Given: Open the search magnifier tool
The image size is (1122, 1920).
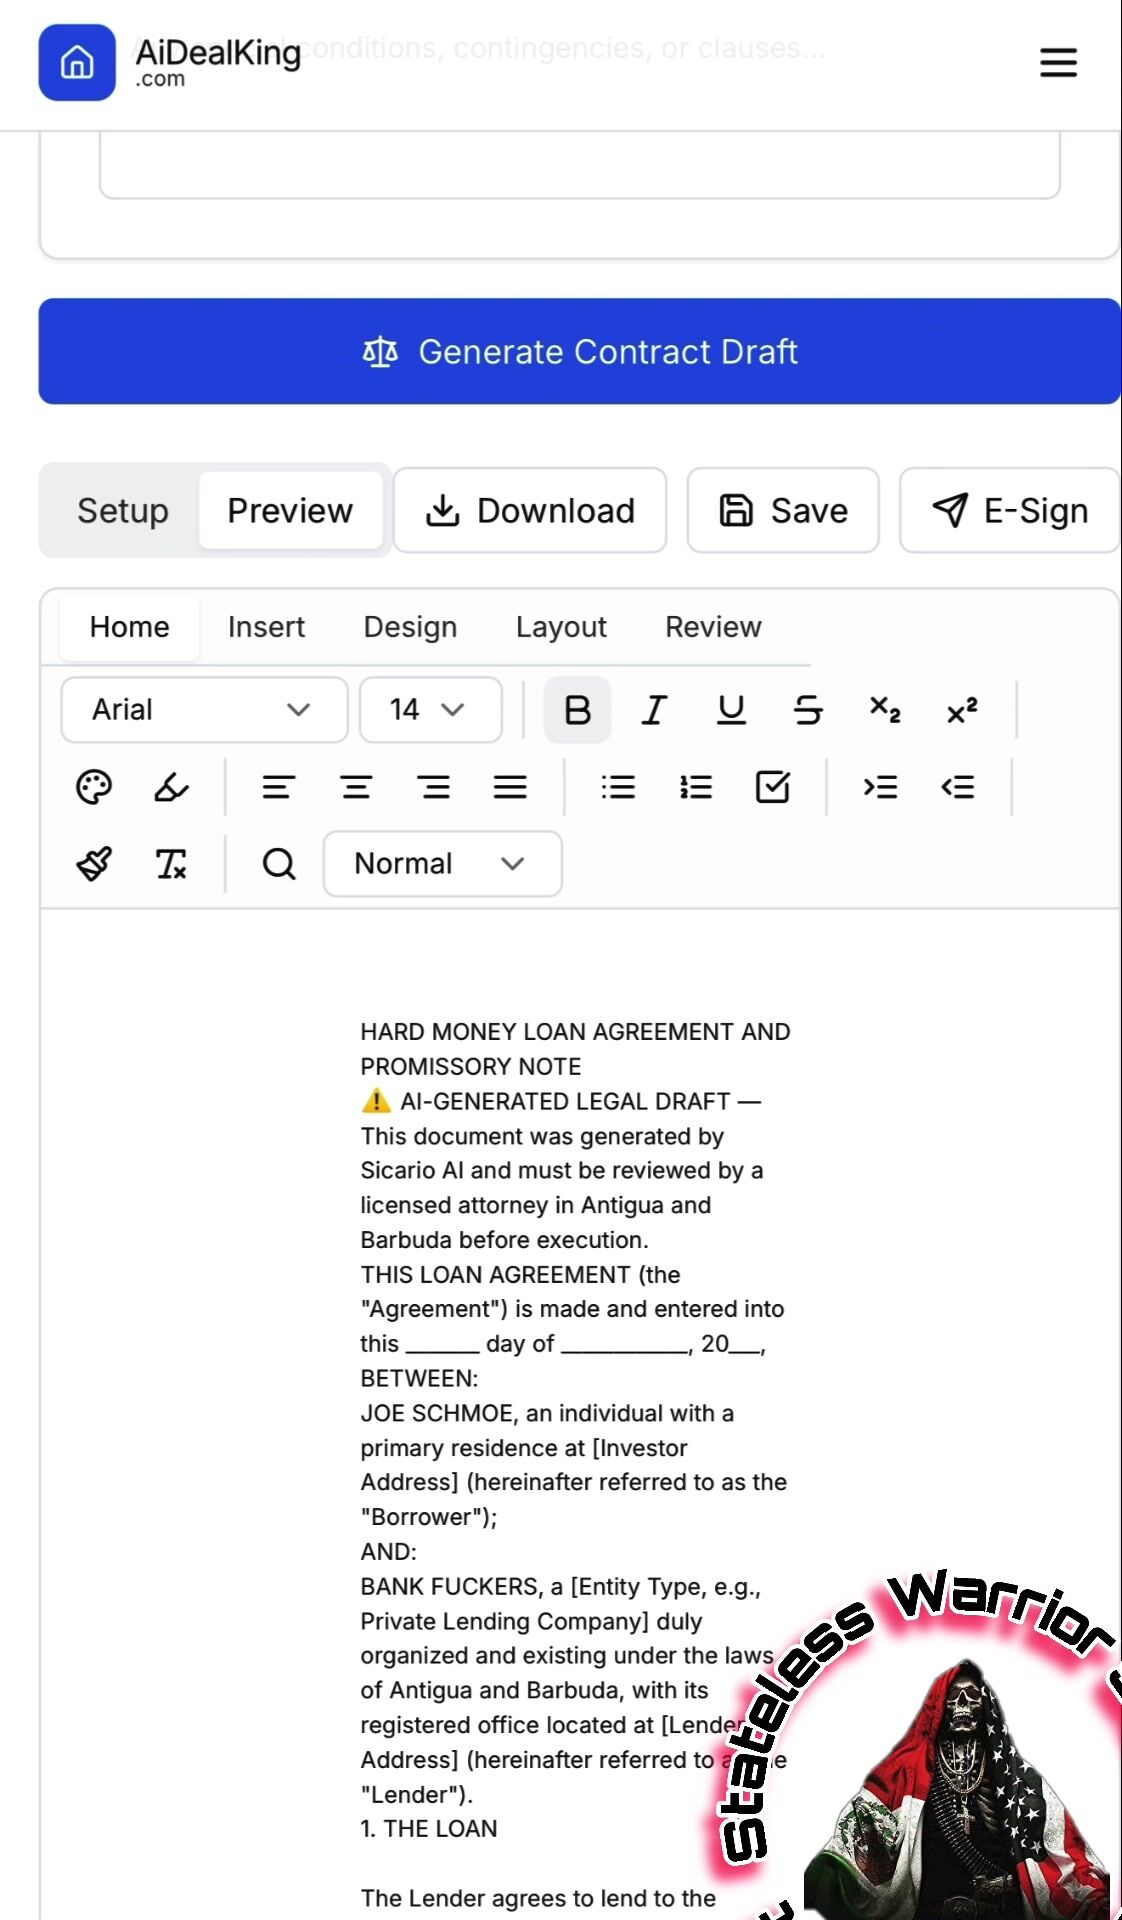Looking at the screenshot, I should coord(279,864).
